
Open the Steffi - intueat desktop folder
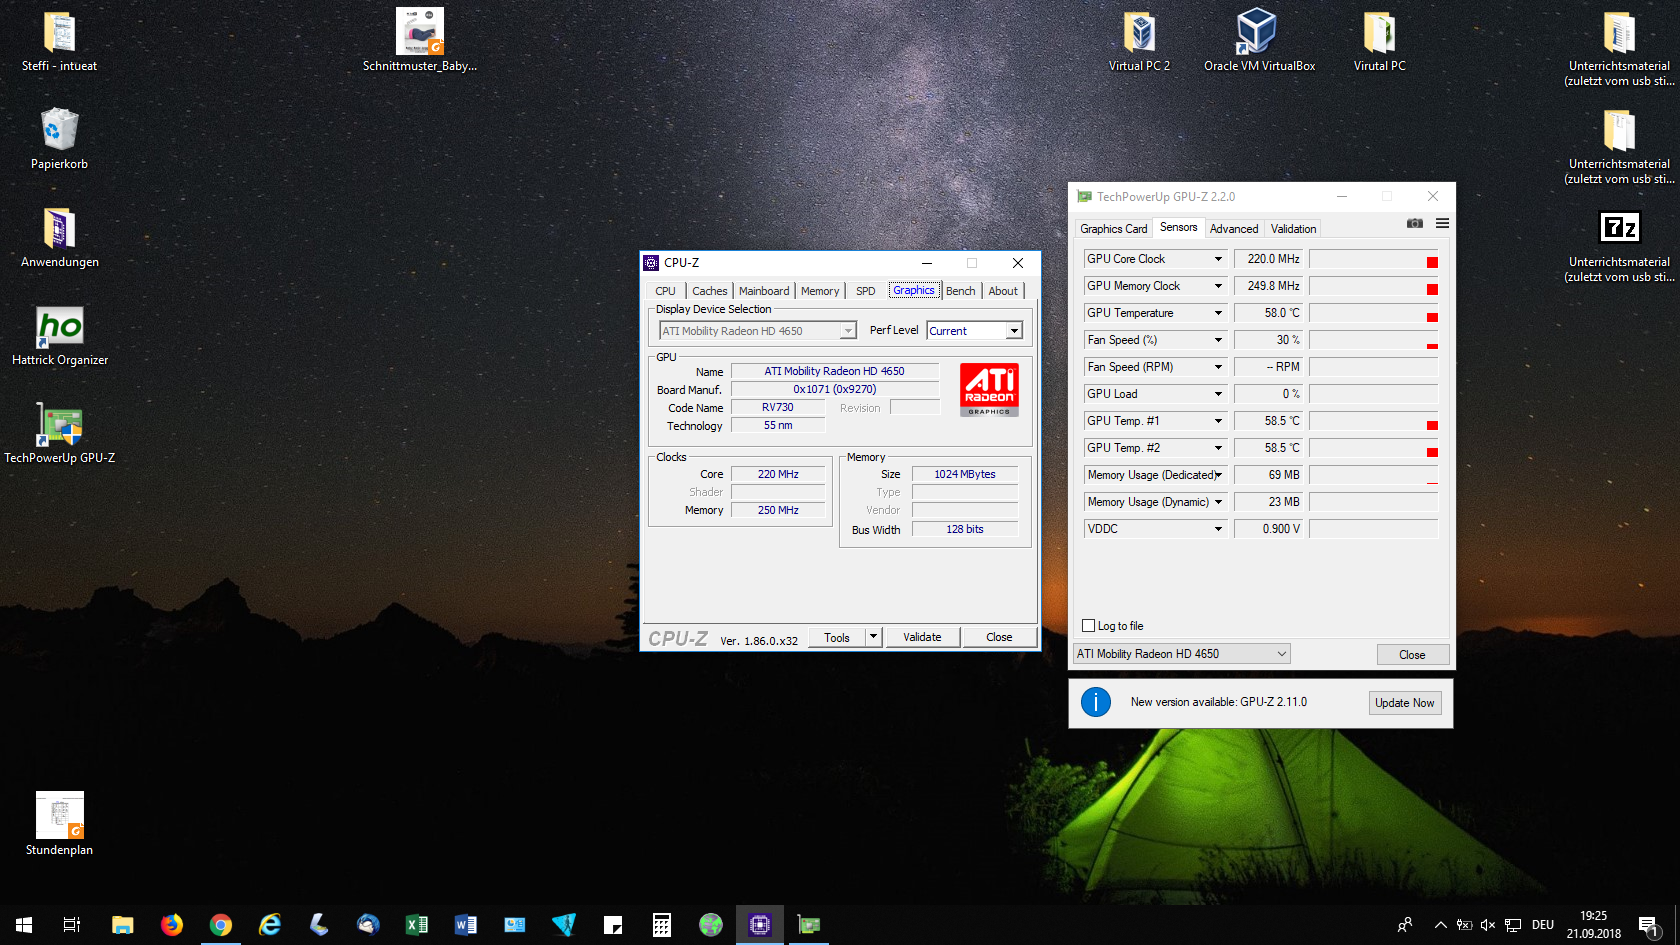[x=59, y=42]
